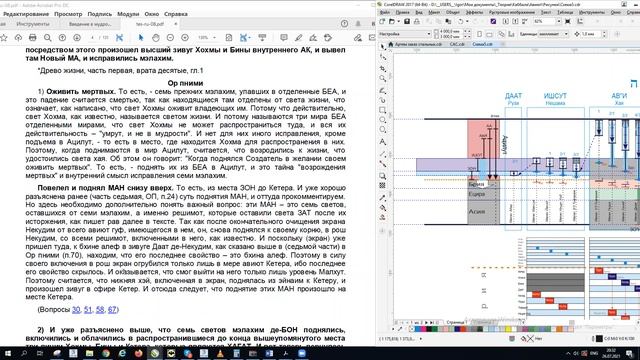Select the Rectangle tool in CorelDRAW
Screen dimensions: 640x360
(x=382, y=110)
